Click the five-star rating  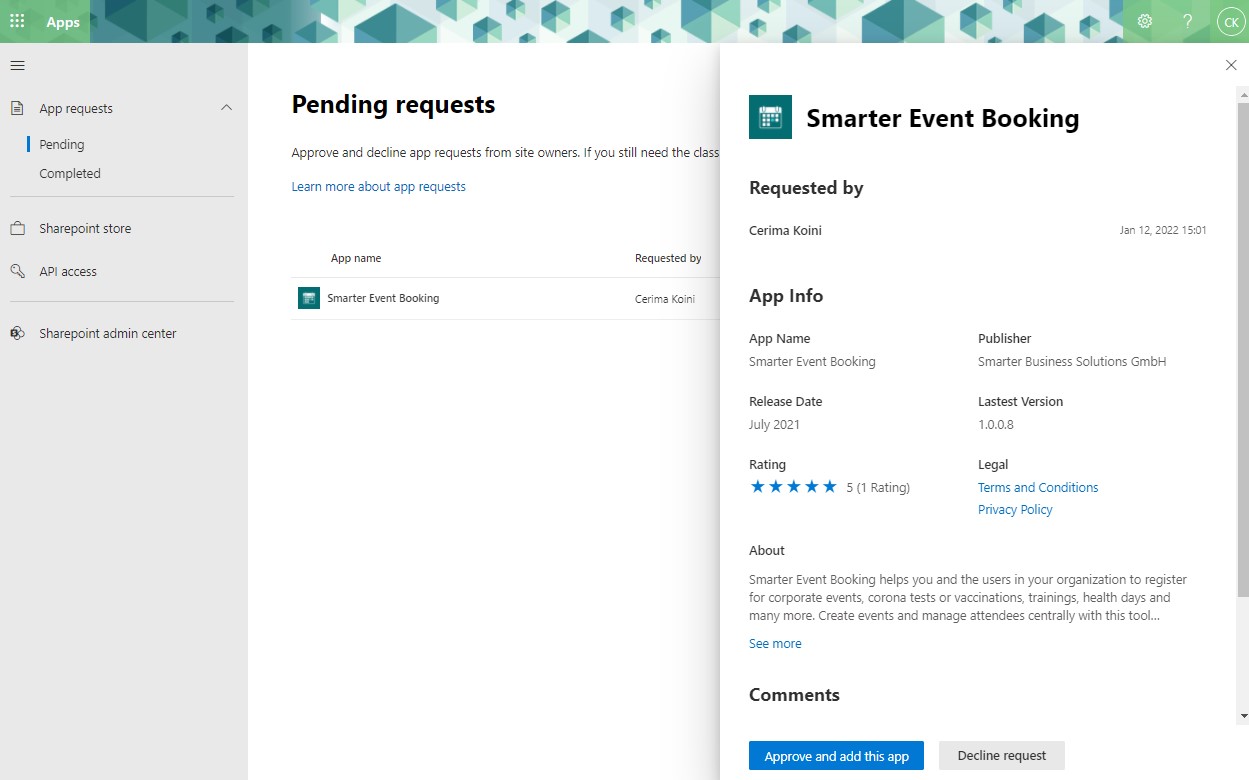(x=793, y=487)
